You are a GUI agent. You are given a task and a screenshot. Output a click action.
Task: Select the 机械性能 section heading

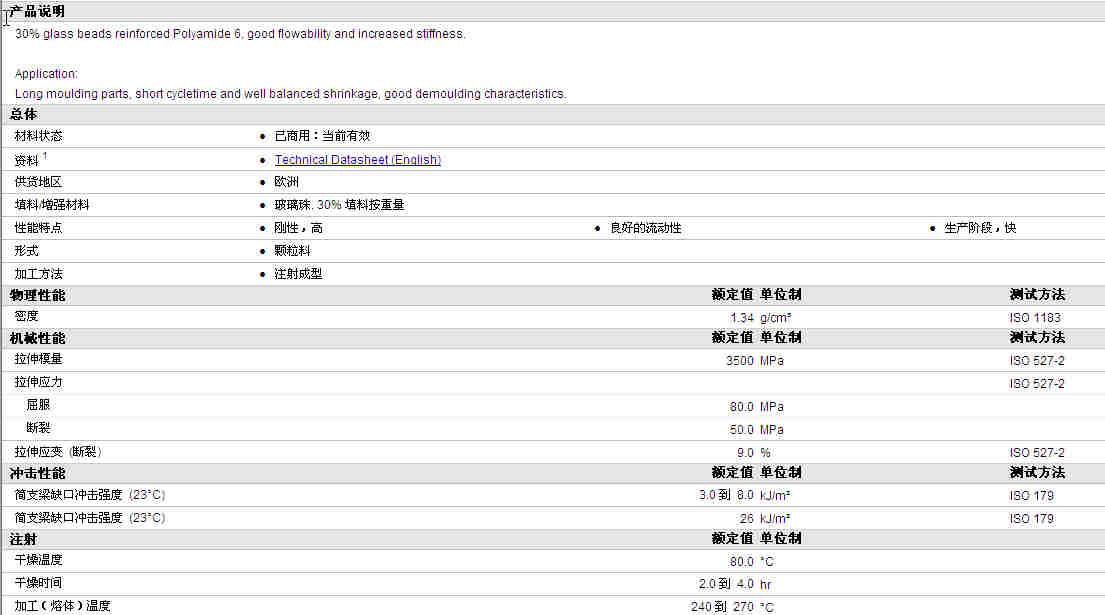click(37, 338)
